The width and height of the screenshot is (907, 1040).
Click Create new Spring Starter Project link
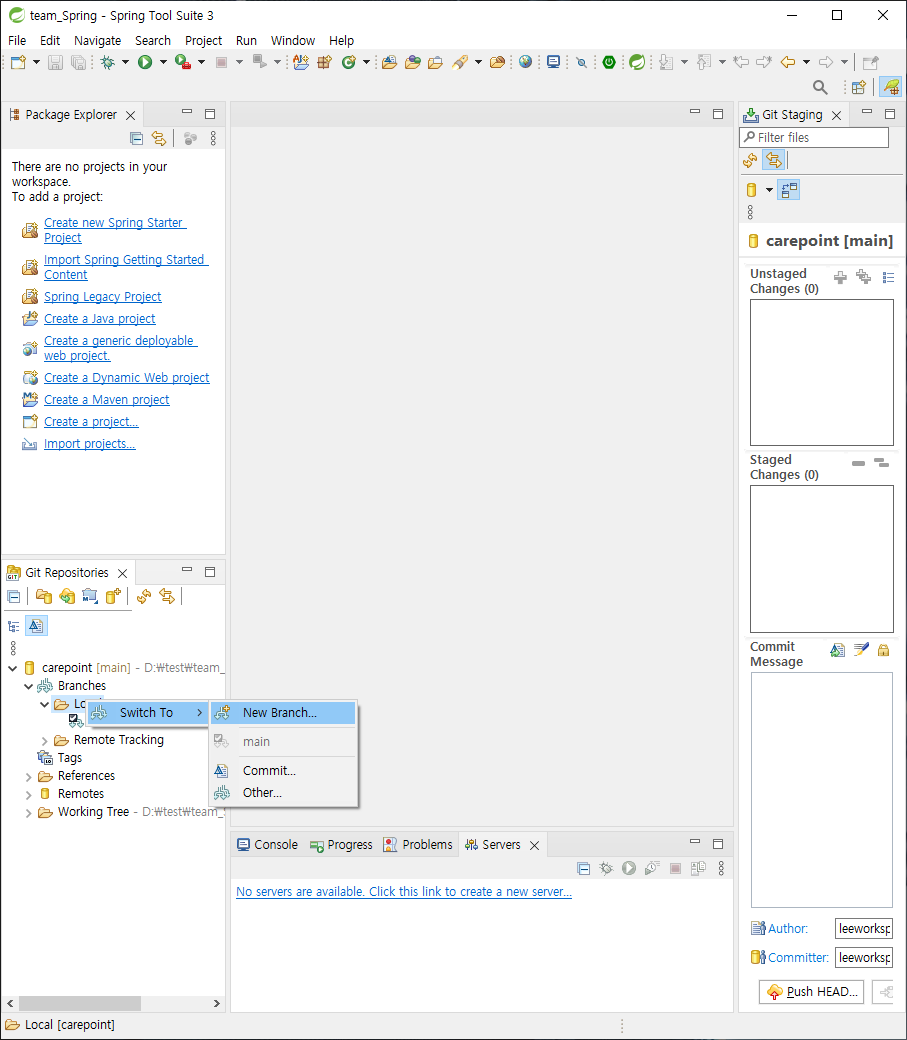115,230
